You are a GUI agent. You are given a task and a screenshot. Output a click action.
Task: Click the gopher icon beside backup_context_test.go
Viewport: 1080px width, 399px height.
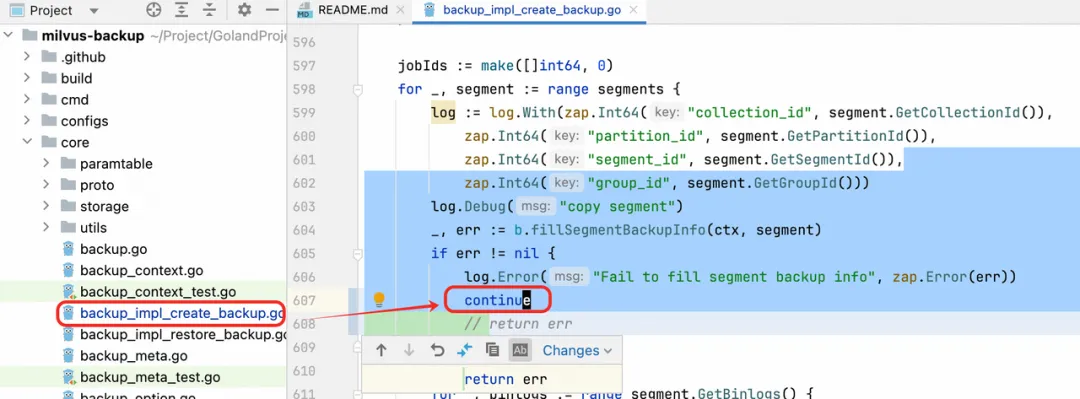(68, 292)
